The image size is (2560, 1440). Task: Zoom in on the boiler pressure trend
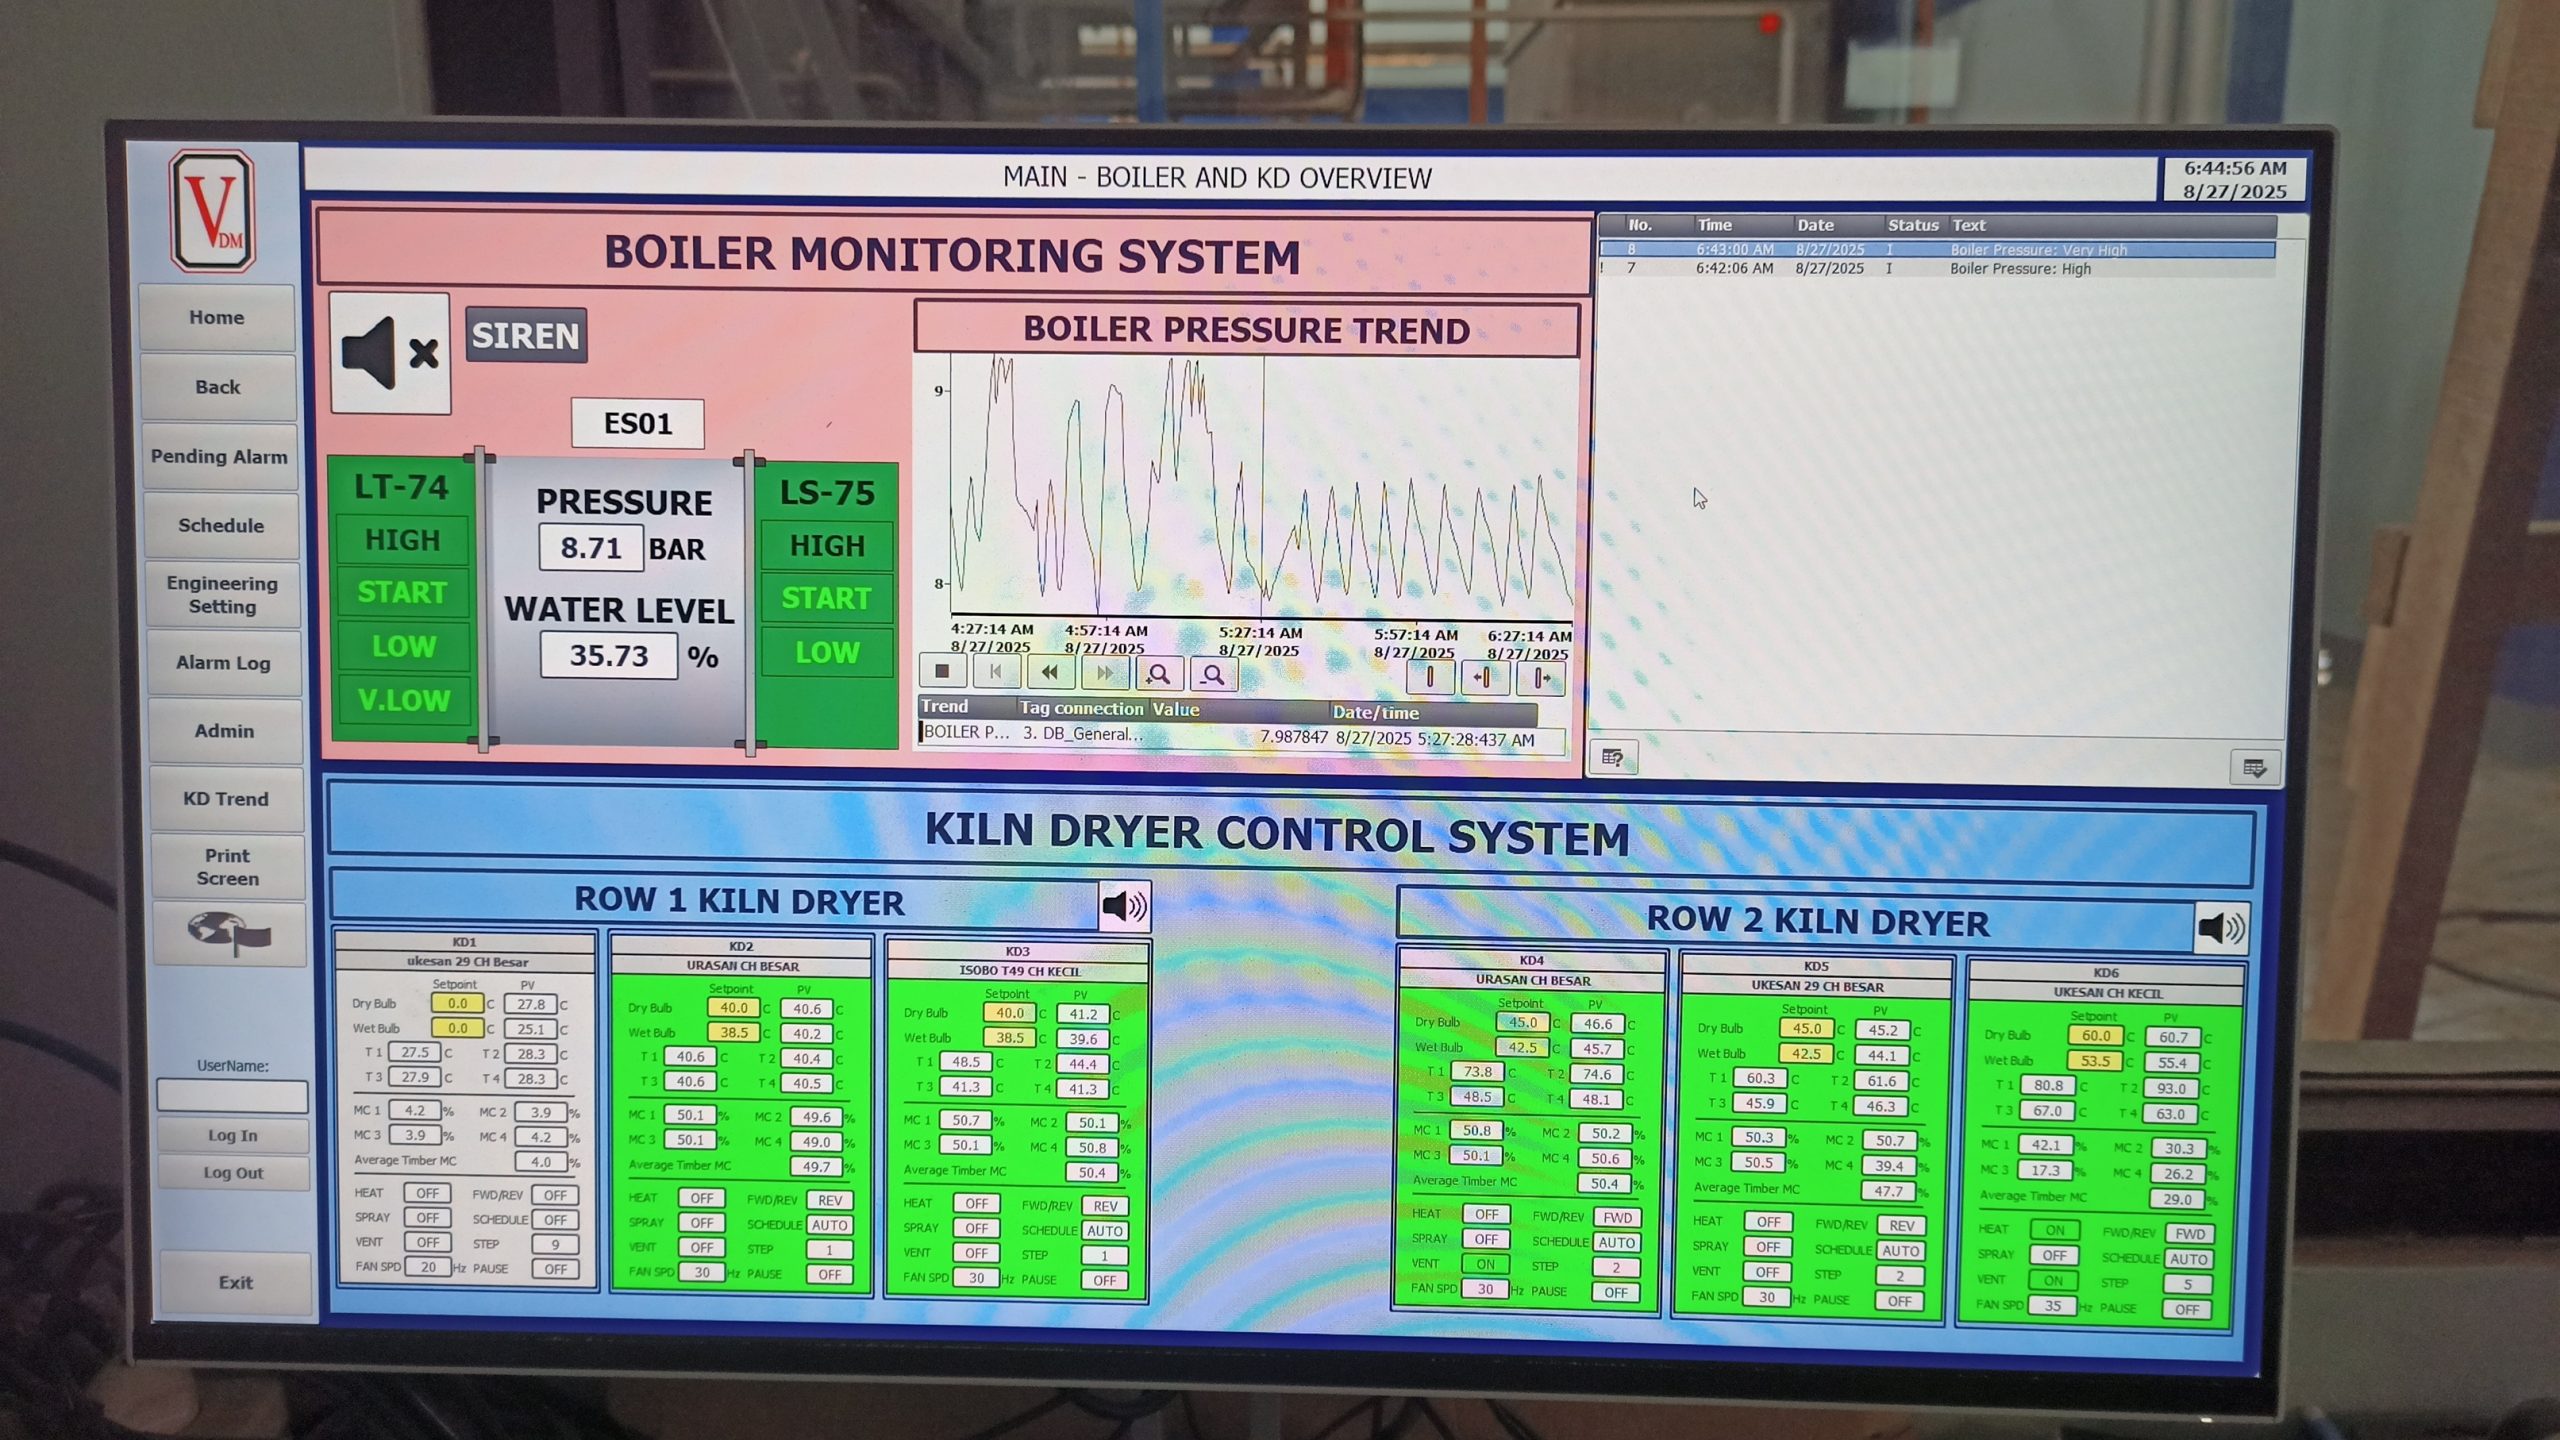1159,675
